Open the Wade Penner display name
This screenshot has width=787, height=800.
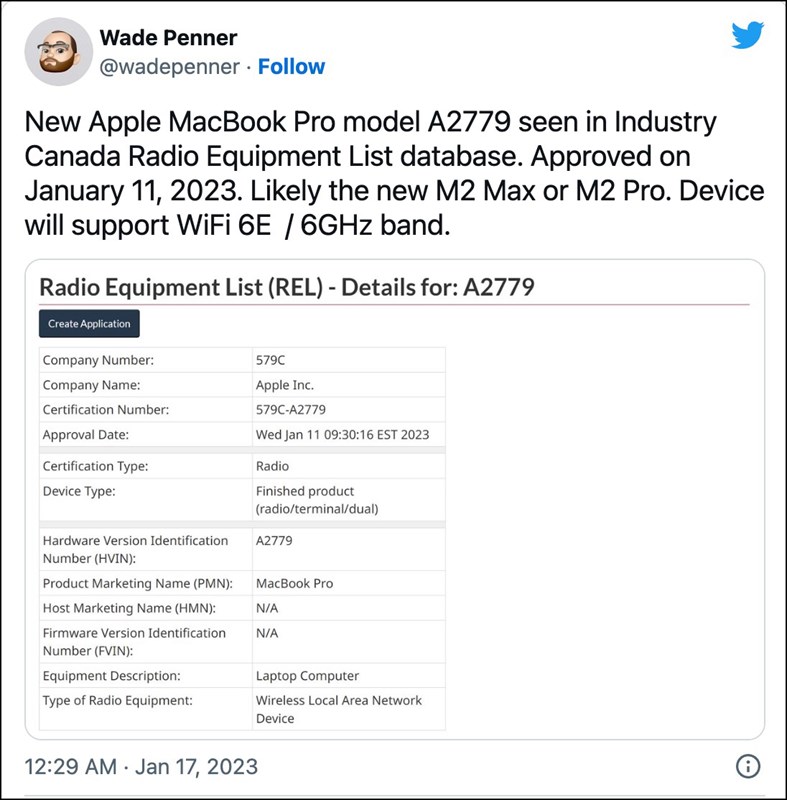coord(168,38)
